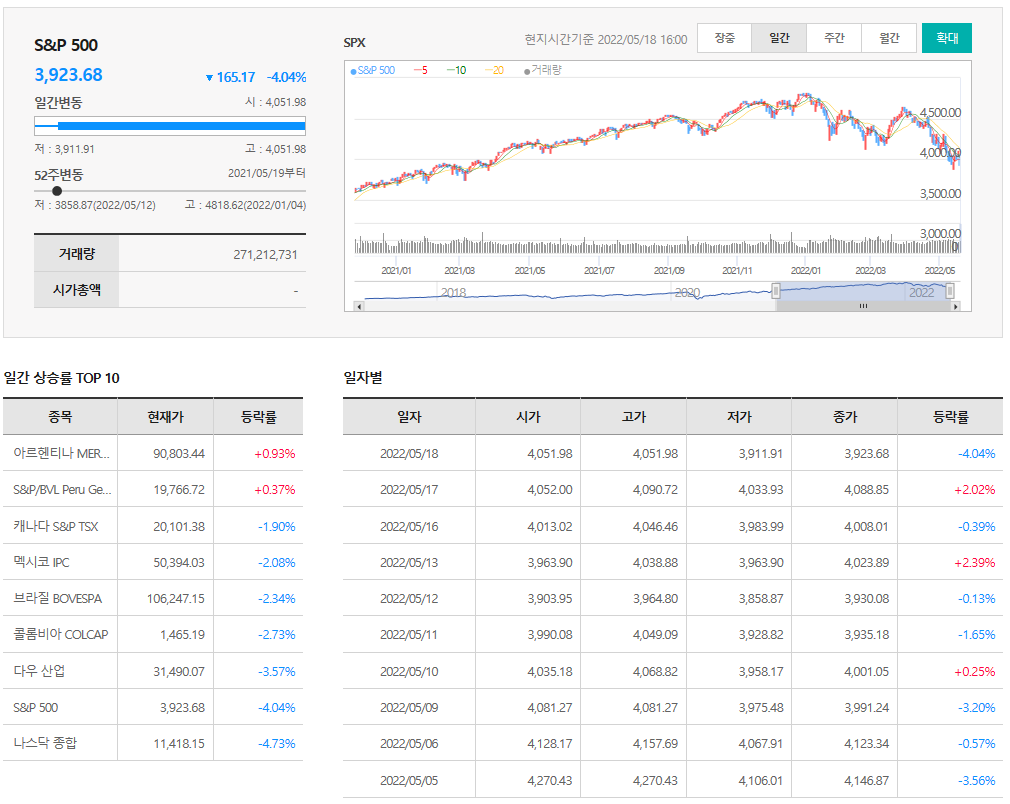
Task: Click the 2022/05/12 date cell
Action: [x=409, y=598]
